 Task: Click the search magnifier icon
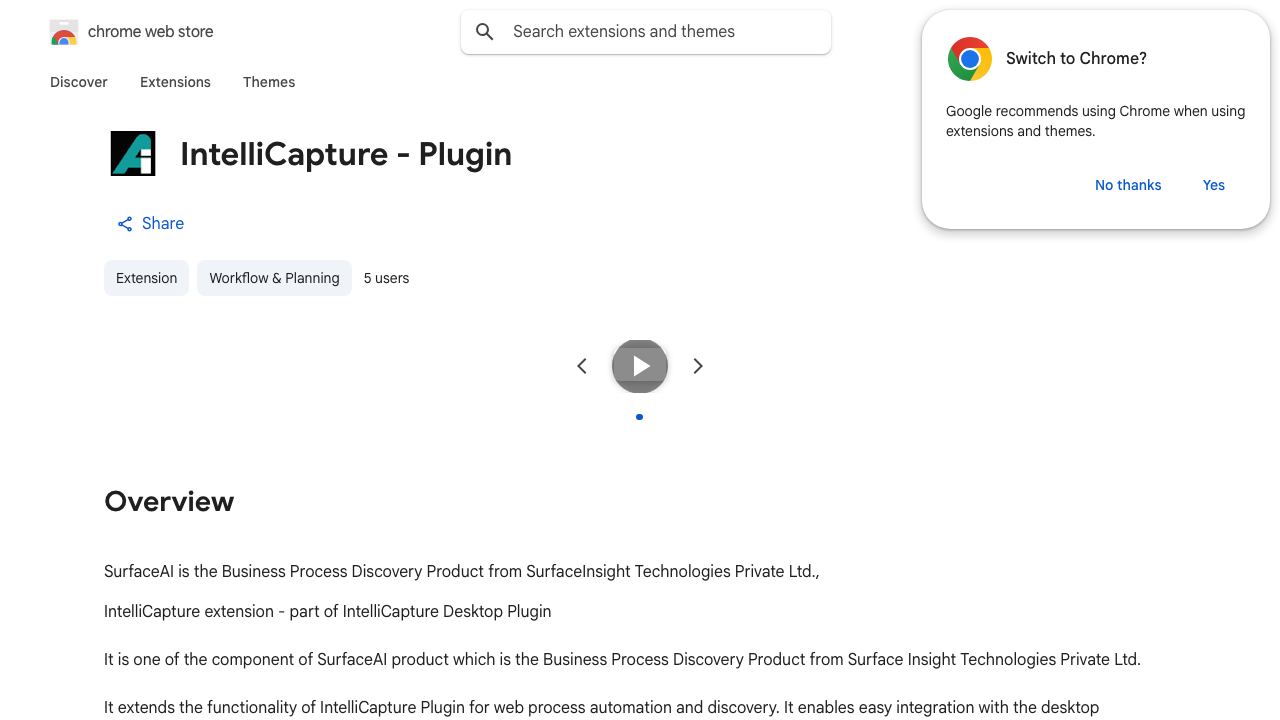click(485, 32)
